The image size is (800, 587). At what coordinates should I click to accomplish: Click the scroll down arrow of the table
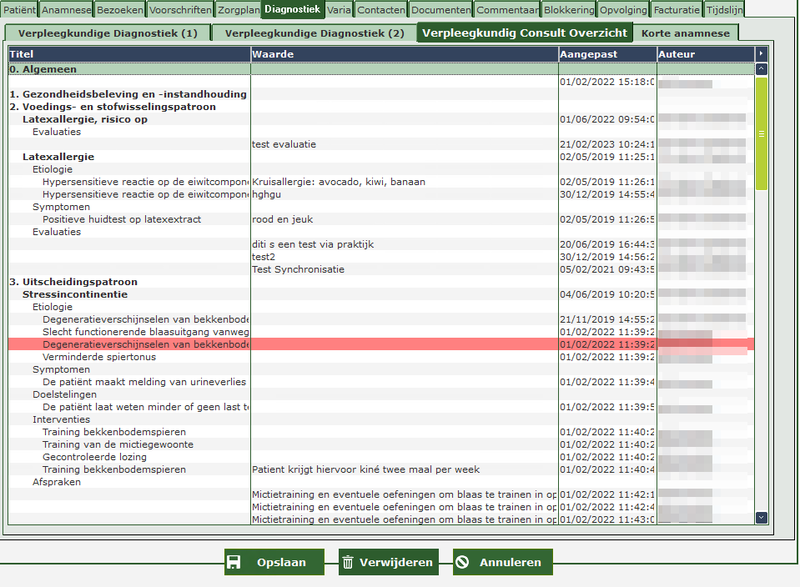pyautogui.click(x=761, y=517)
